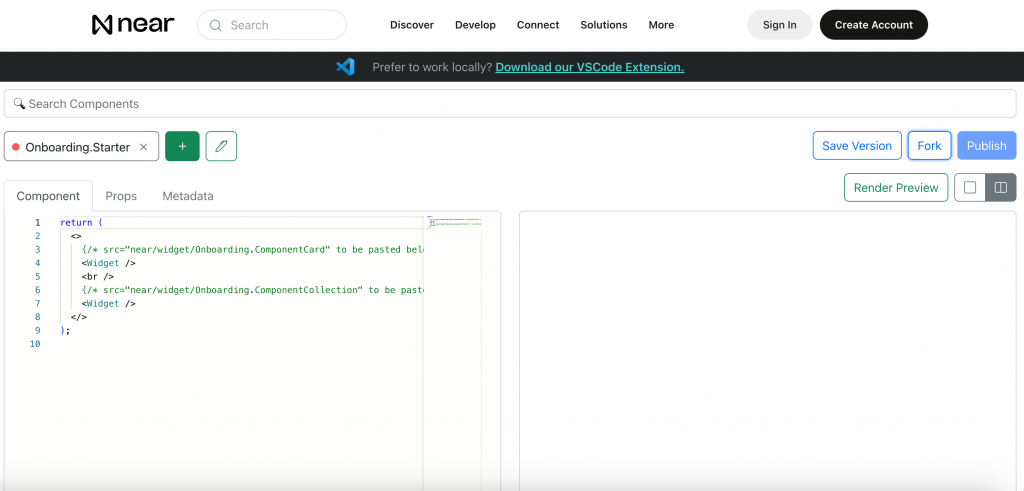Switch to the Props tab
This screenshot has height=491, width=1024.
click(x=121, y=196)
